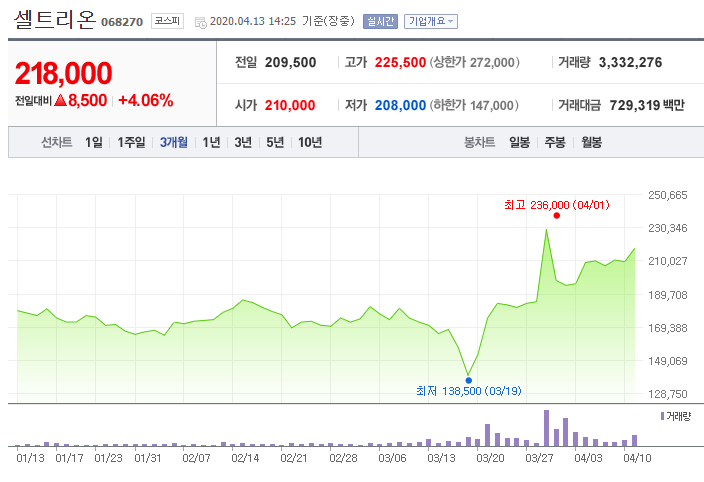This screenshot has width=704, height=482.
Task: Click the x-axis date 02/28
Action: point(343,458)
